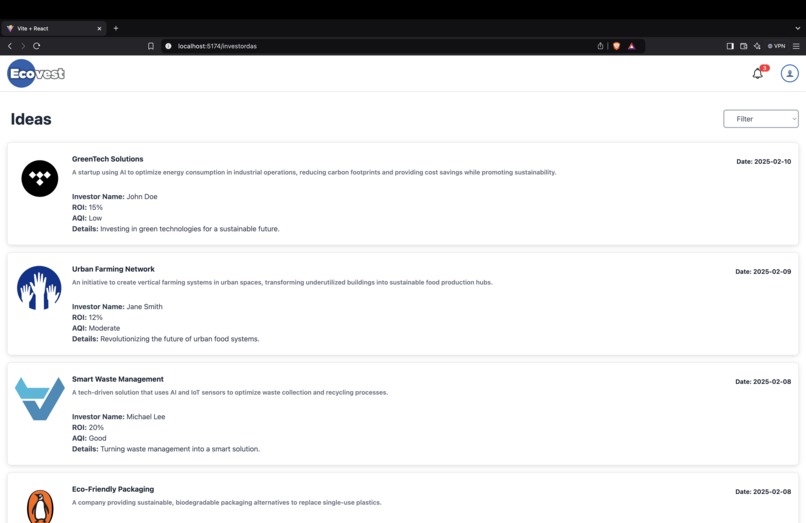Click Eco-Friendly Packaging's Date: 2025-02-08
806x523 pixels.
[763, 492]
